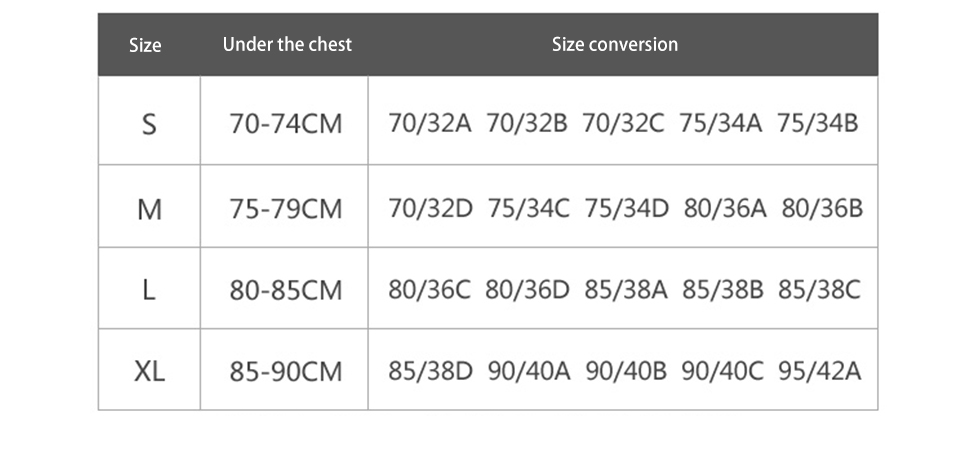Click the Size conversion header
The height and width of the screenshot is (452, 968).
(x=614, y=45)
